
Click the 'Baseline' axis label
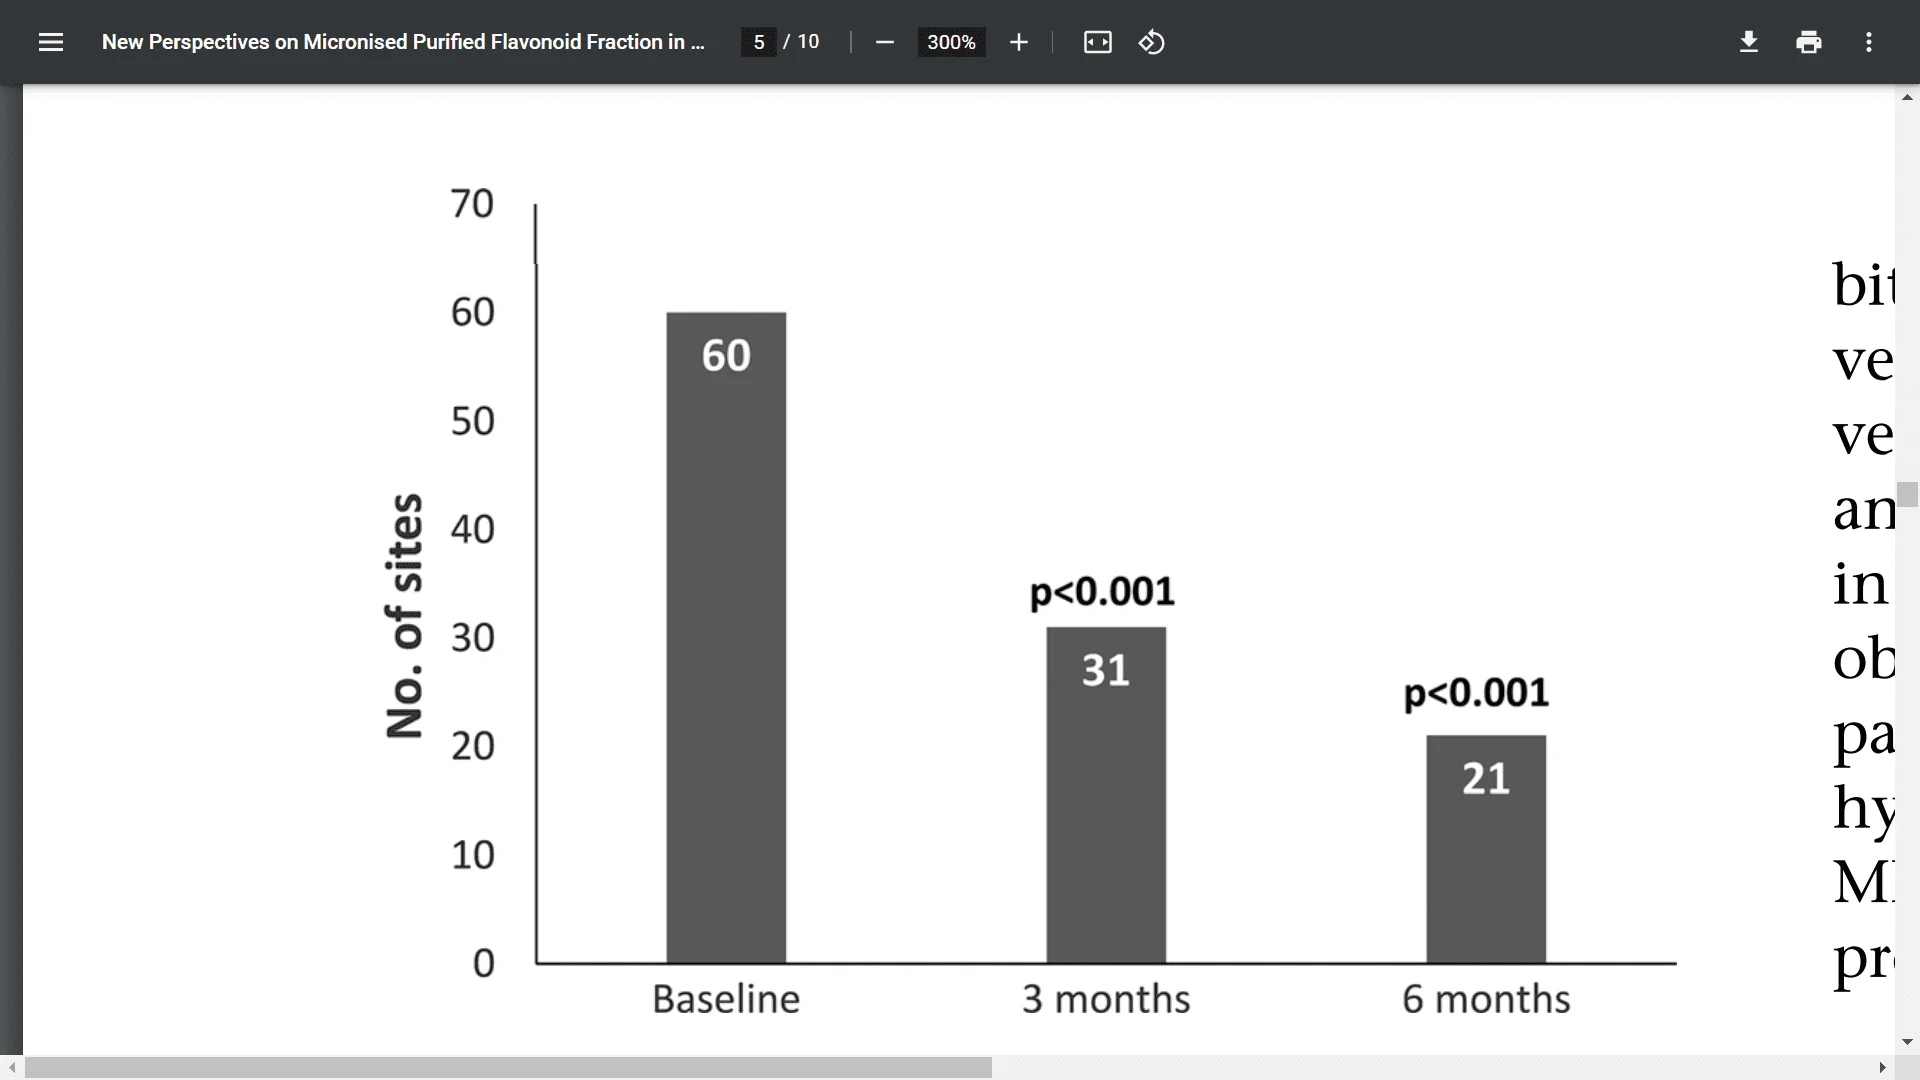click(726, 999)
